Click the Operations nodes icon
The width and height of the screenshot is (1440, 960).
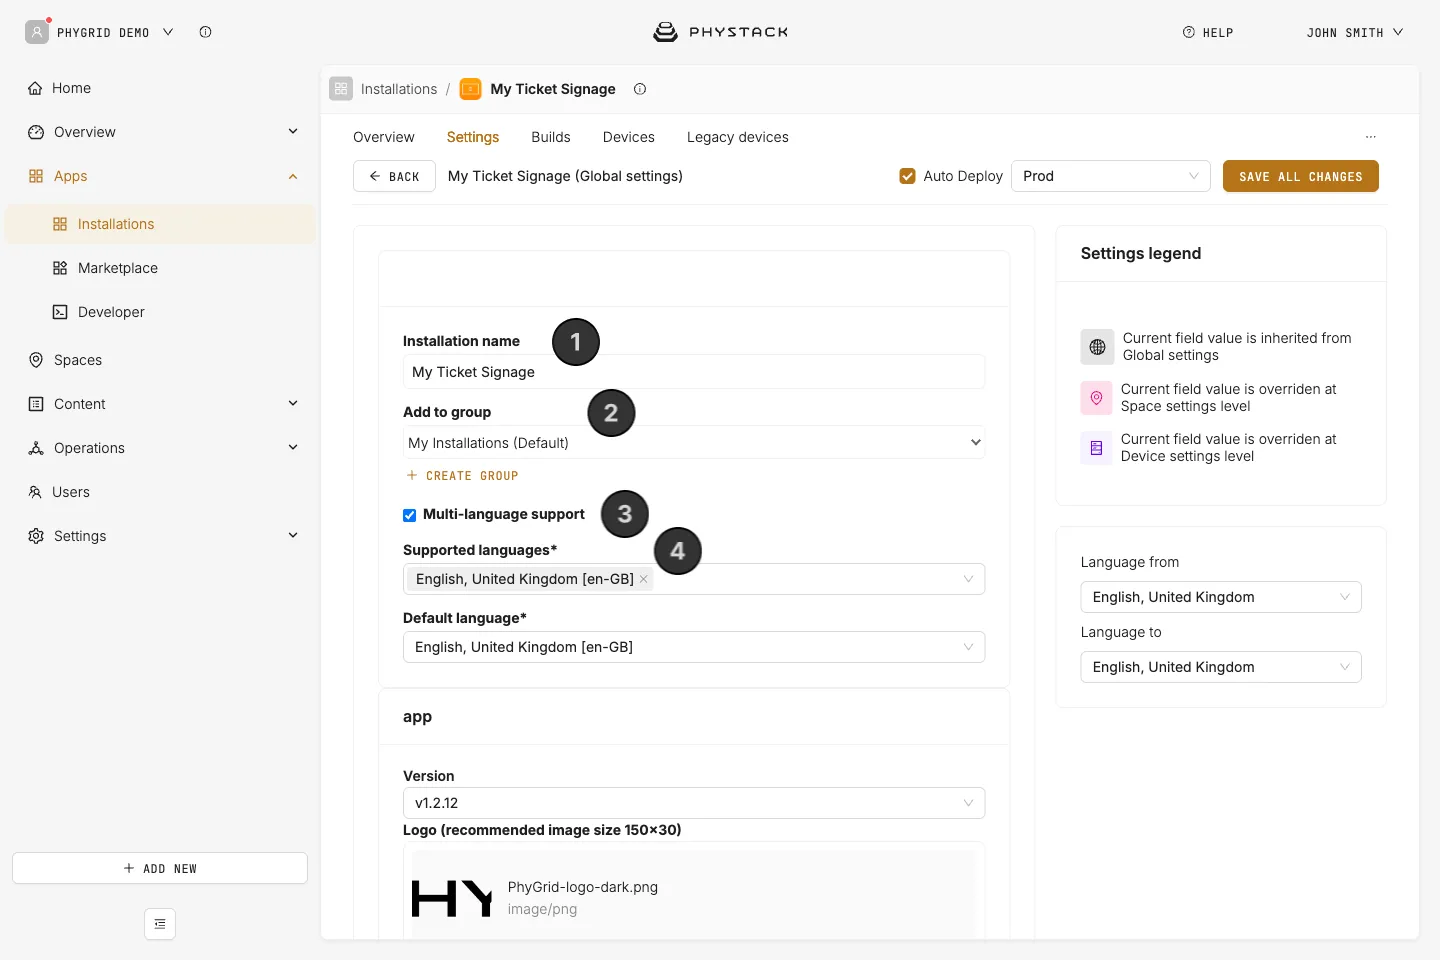pos(36,448)
